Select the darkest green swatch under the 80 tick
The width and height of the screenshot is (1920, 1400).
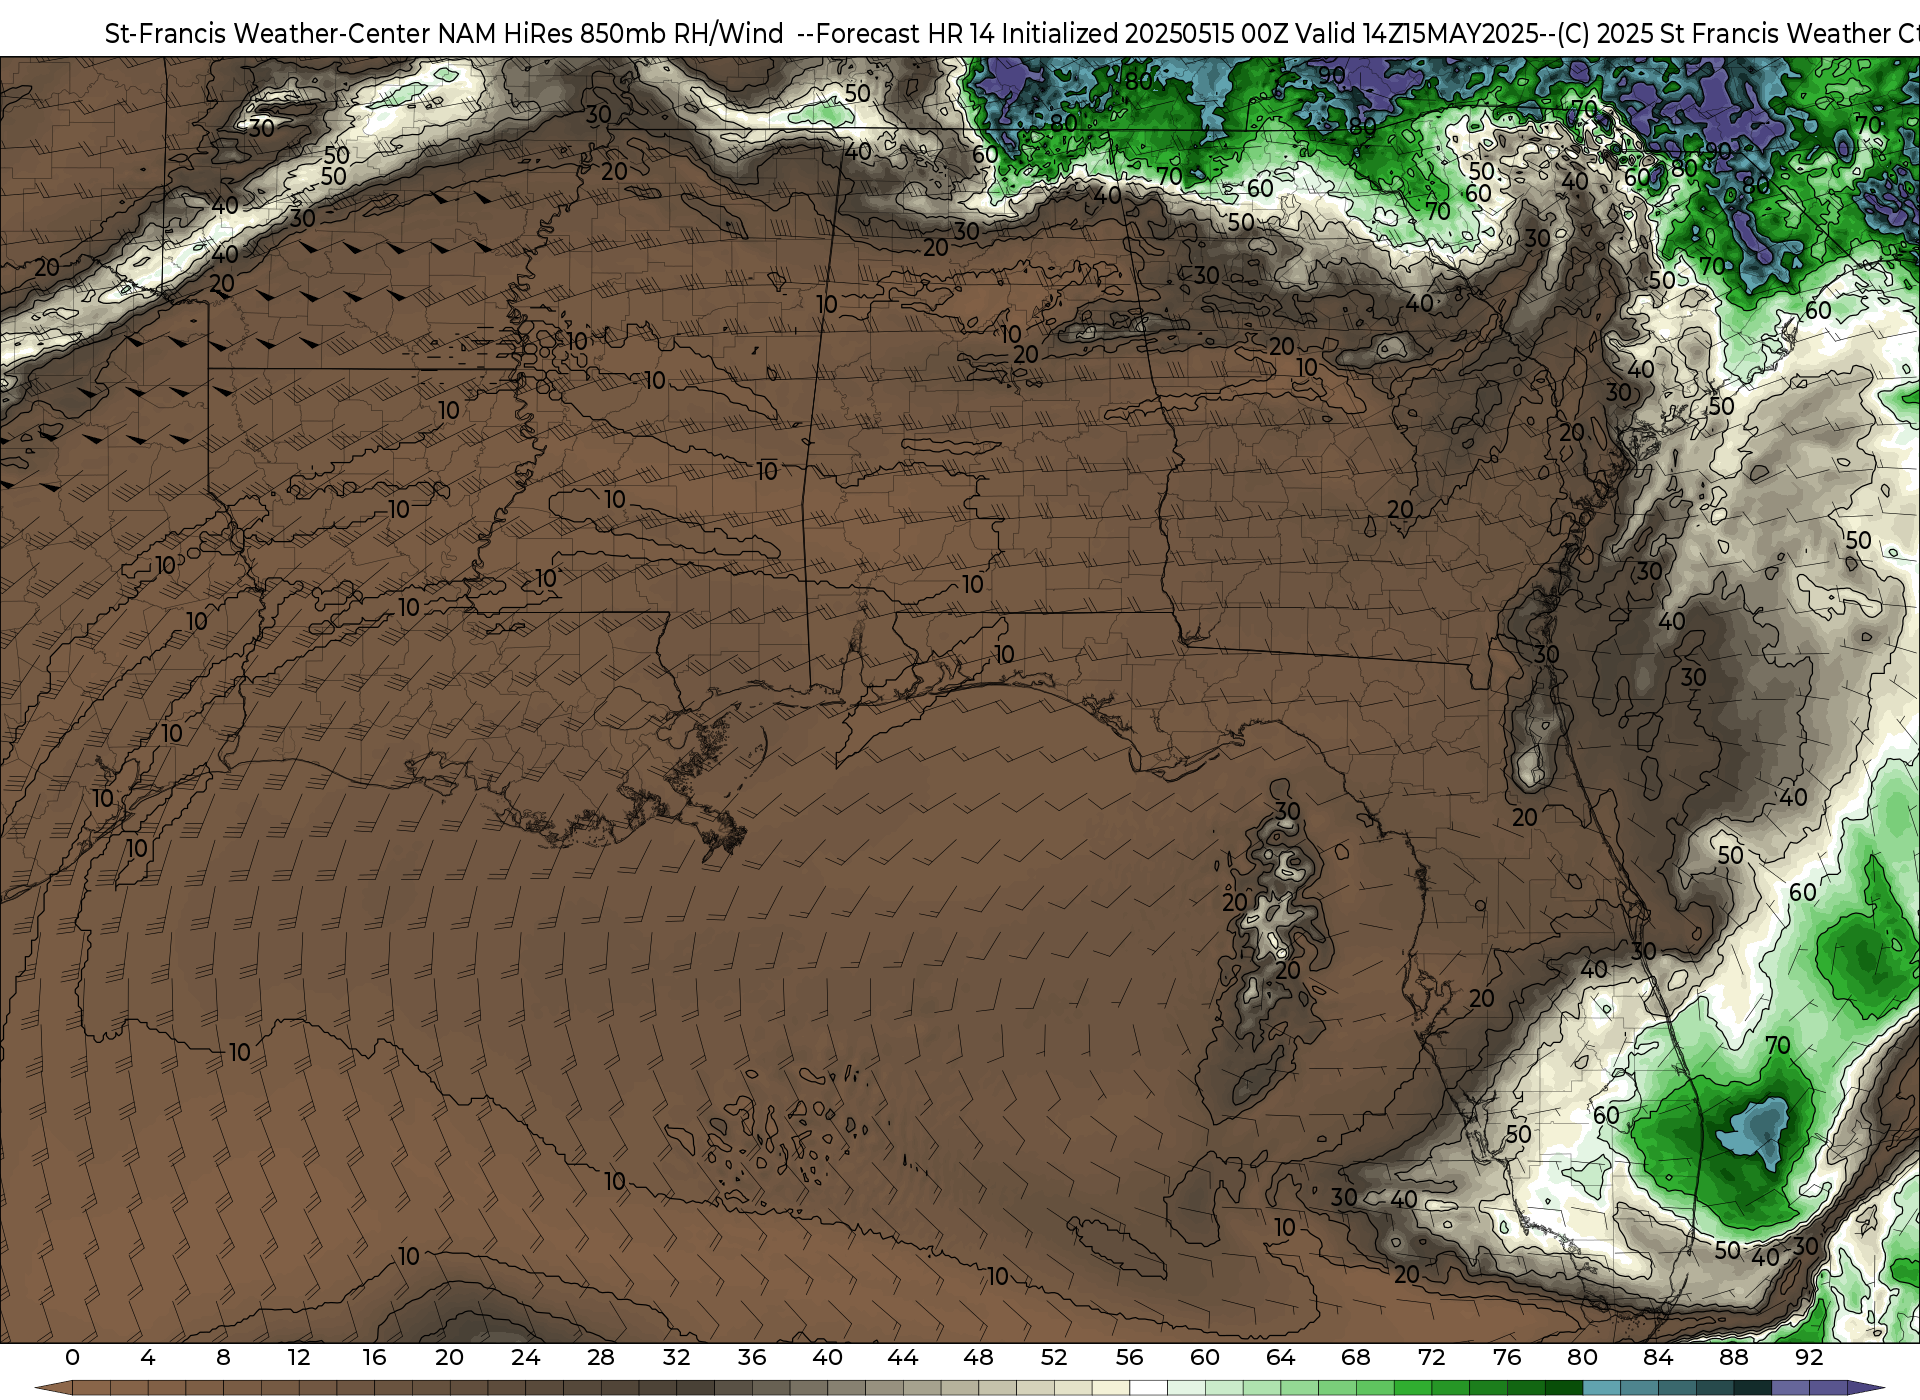[x=1564, y=1388]
